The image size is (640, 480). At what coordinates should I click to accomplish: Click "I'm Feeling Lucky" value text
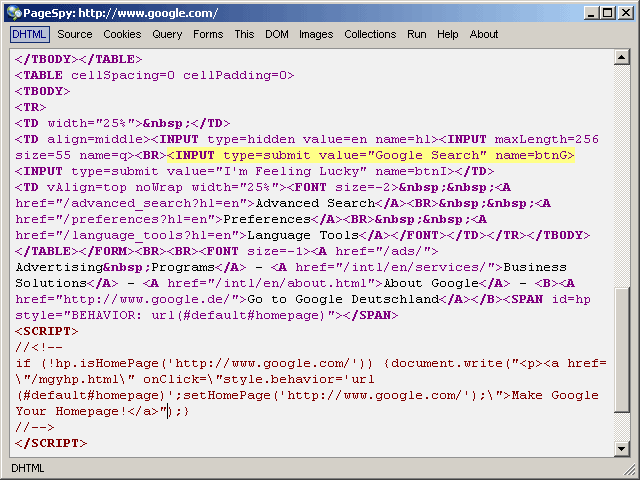point(291,171)
